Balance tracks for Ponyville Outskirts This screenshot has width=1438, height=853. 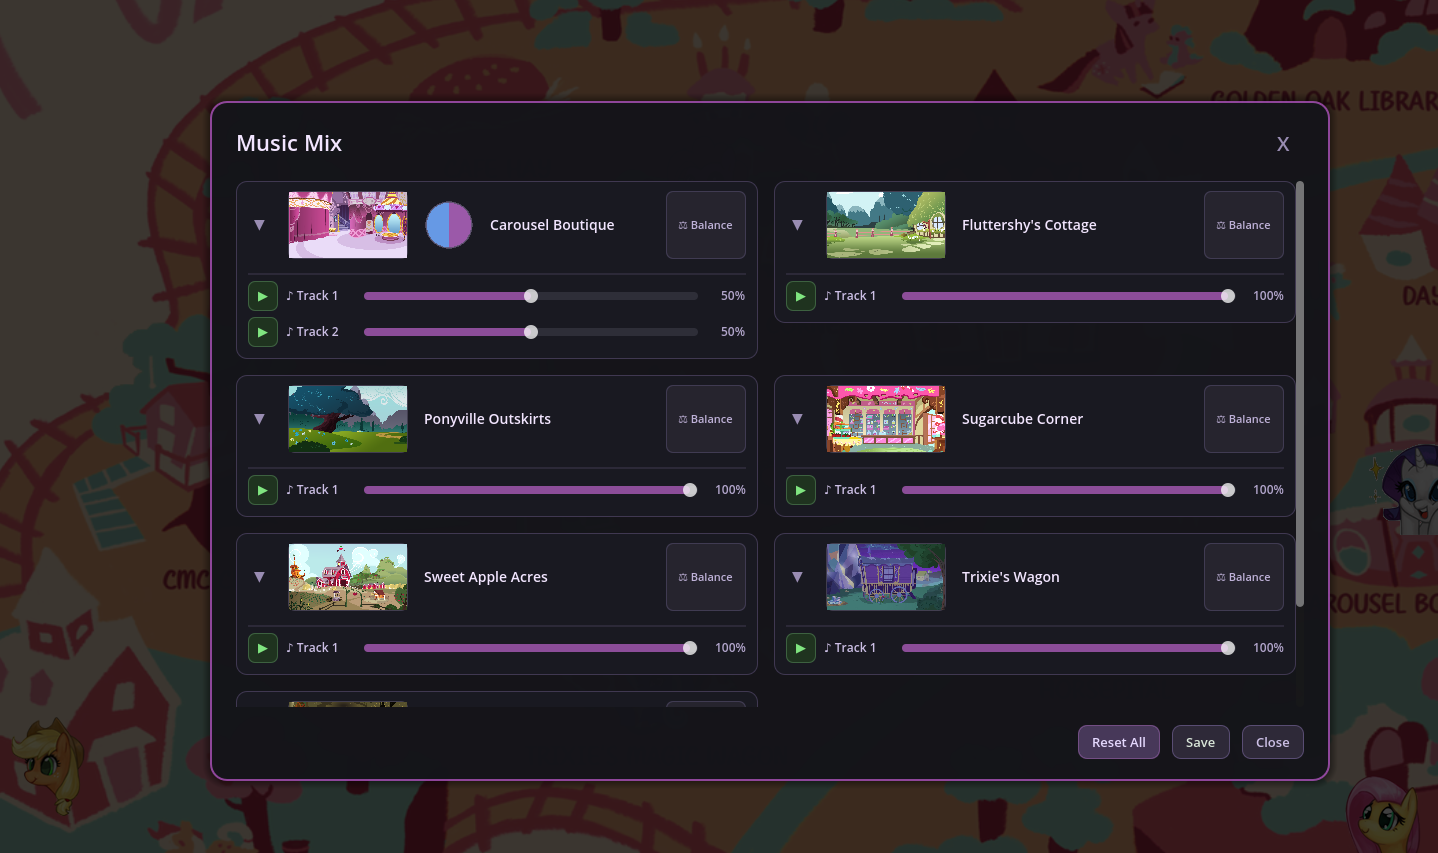pyautogui.click(x=705, y=419)
